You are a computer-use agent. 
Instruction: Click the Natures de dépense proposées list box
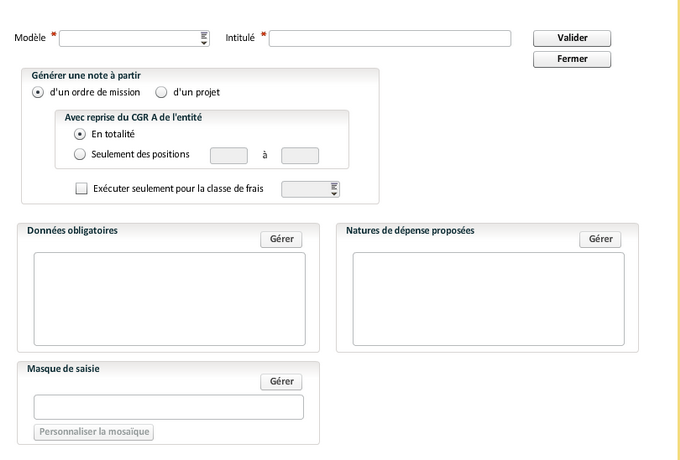point(488,298)
